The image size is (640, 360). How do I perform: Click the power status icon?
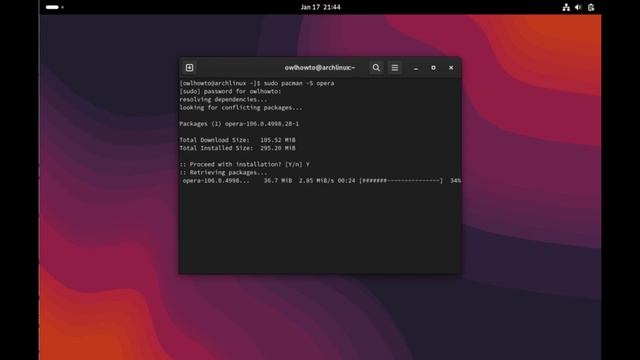[x=591, y=7]
